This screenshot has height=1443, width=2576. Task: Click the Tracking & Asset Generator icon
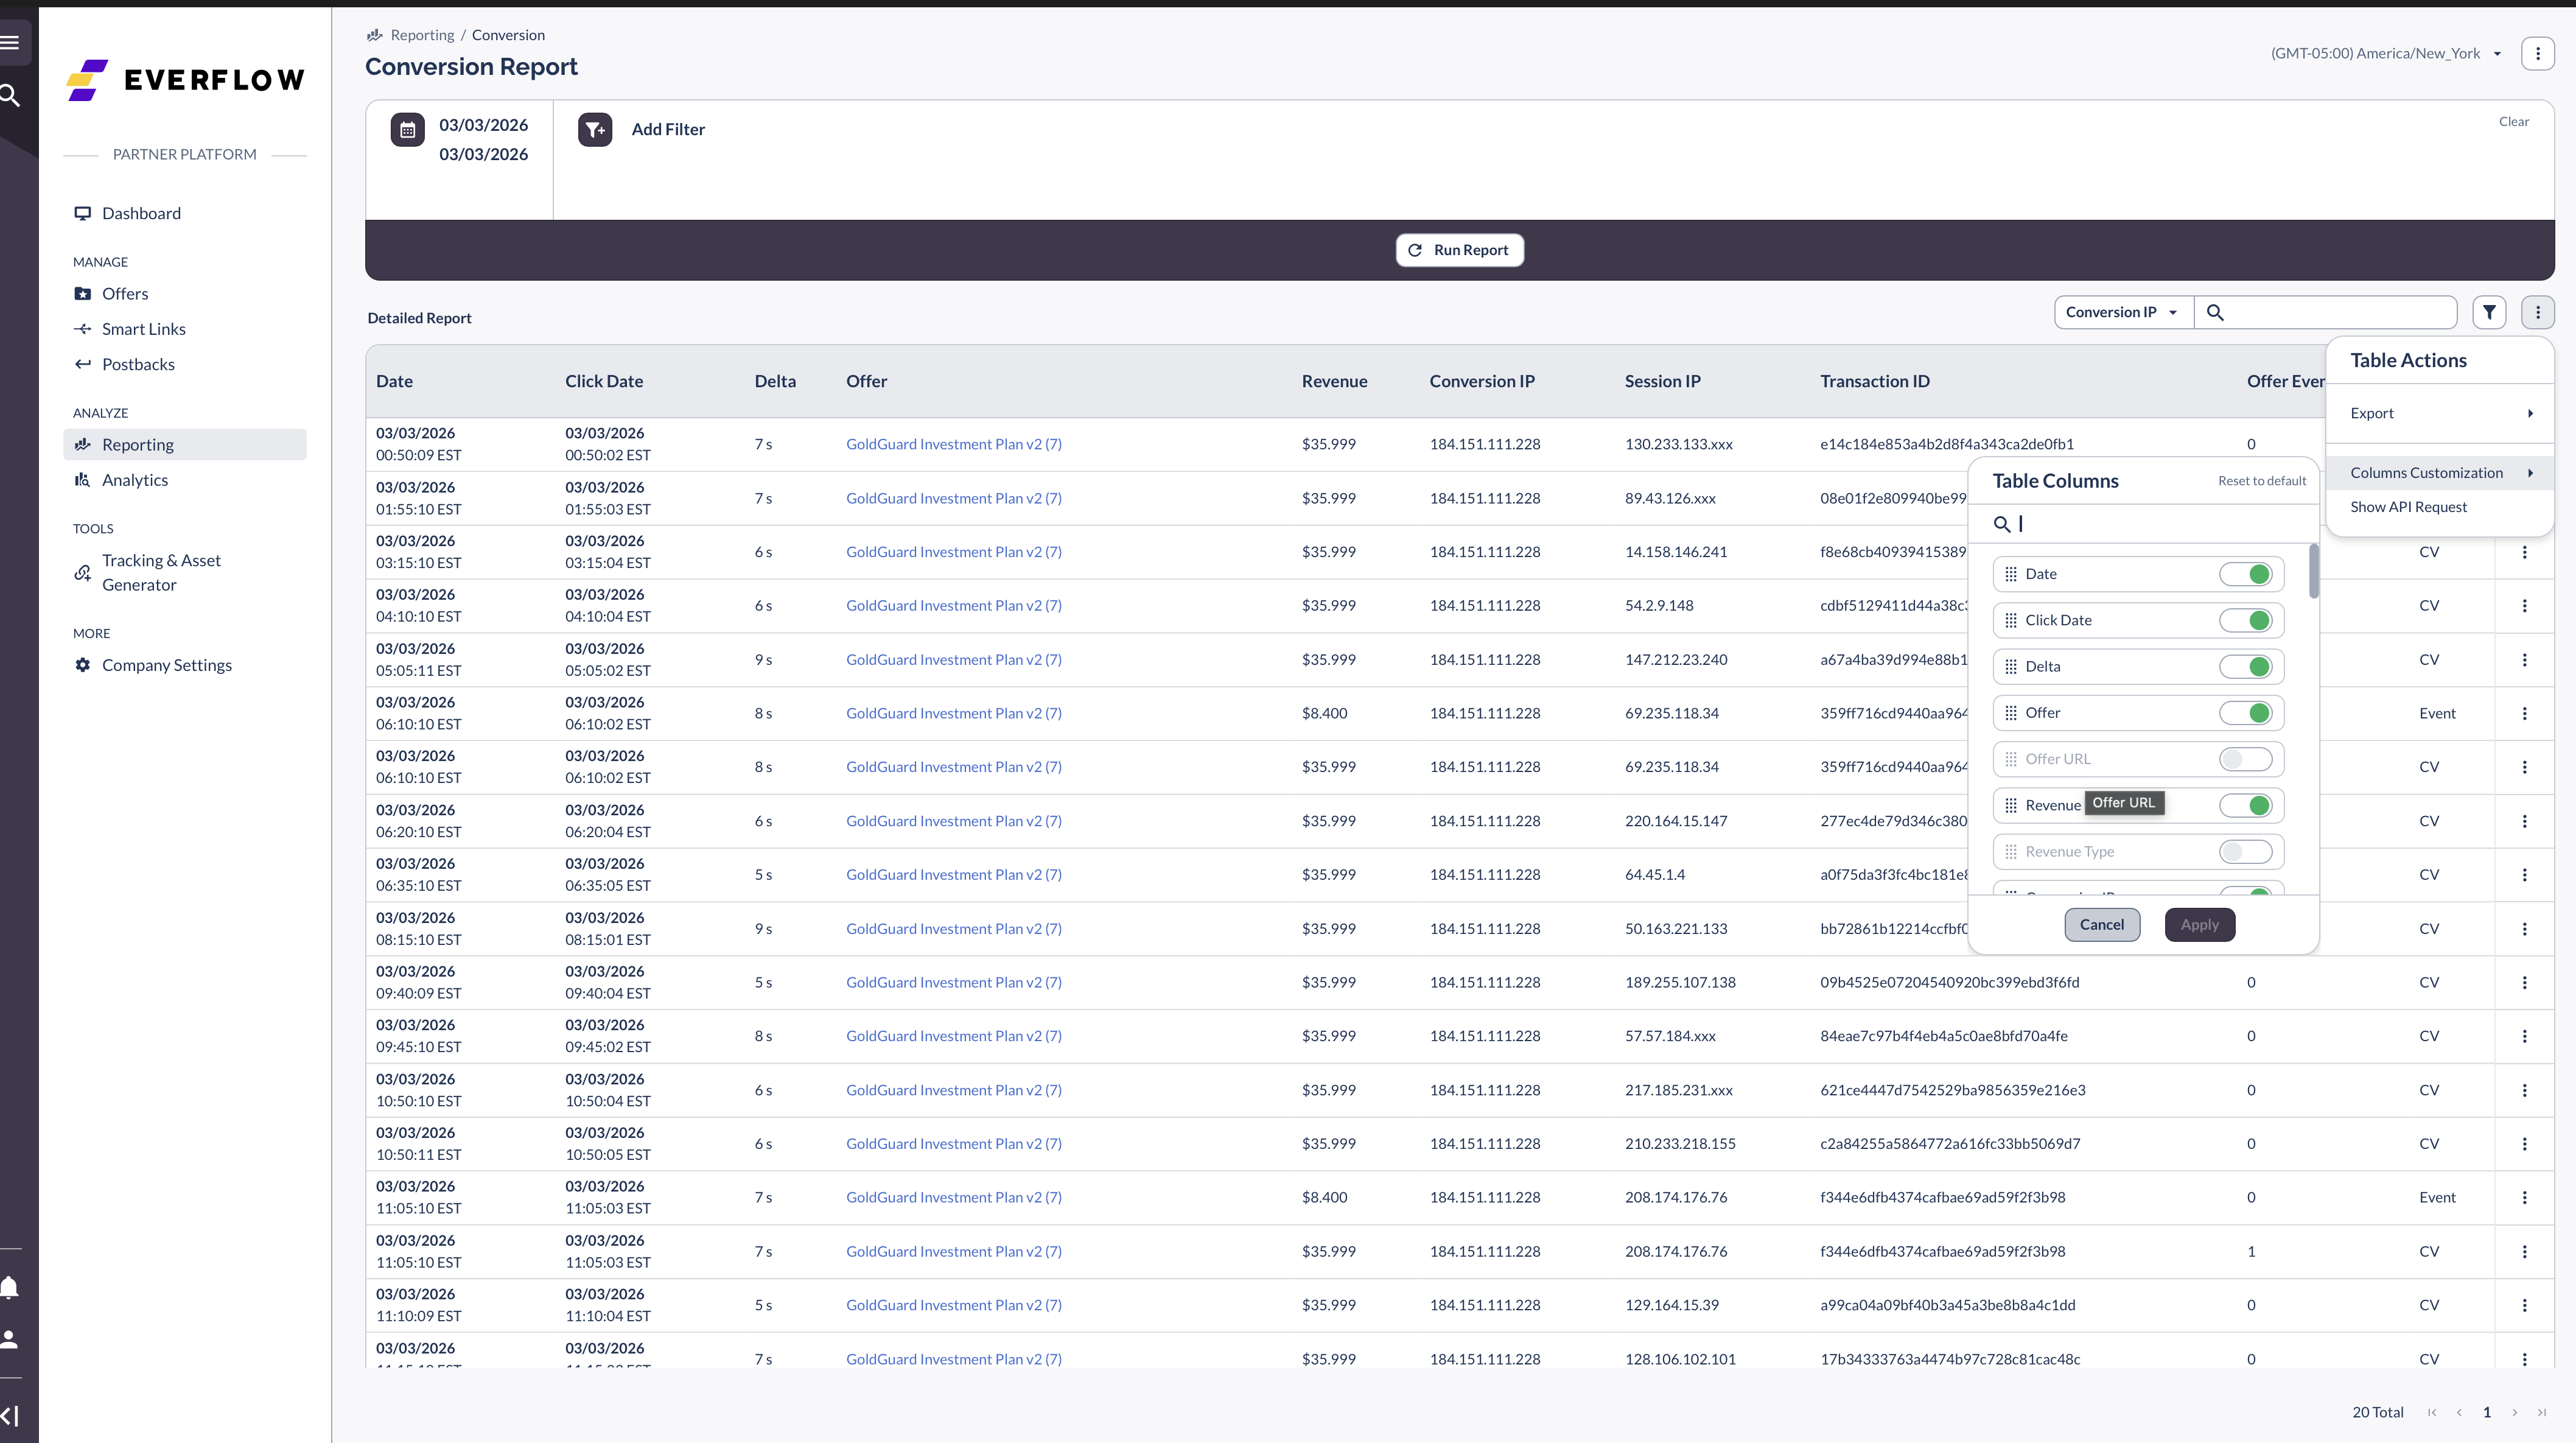tap(83, 572)
